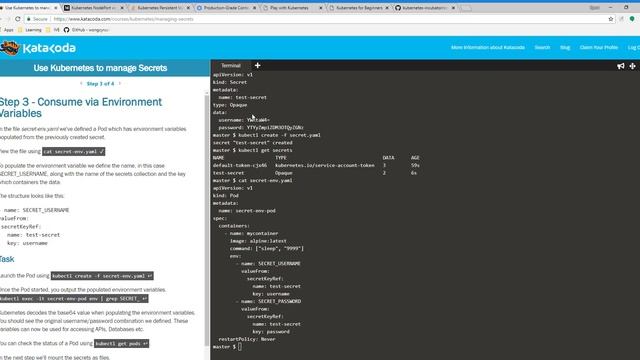Close the Kubernetes NodePort tab
This screenshot has width=640, height=360.
122,8
